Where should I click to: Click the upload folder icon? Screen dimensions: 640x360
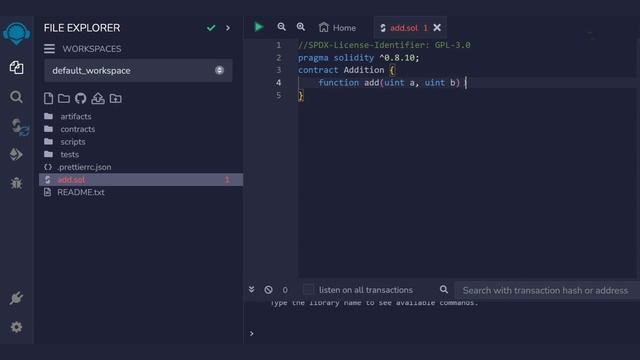point(116,98)
